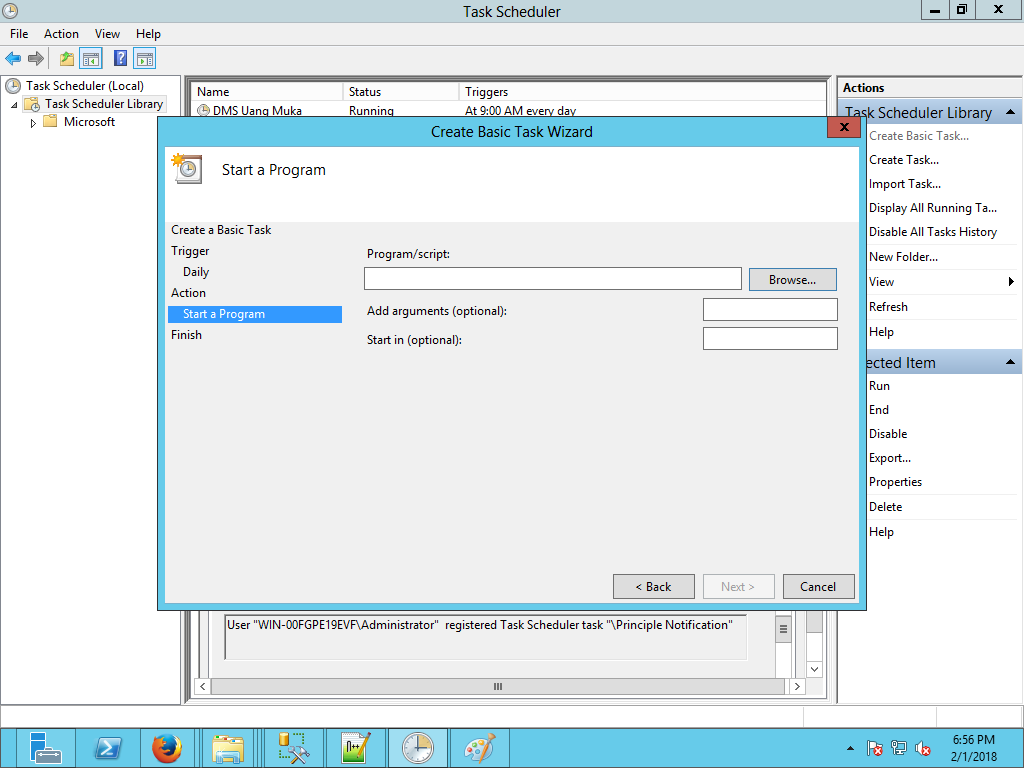This screenshot has height=768, width=1024.
Task: Collapse the Task Scheduler Library node
Action: click(14, 105)
